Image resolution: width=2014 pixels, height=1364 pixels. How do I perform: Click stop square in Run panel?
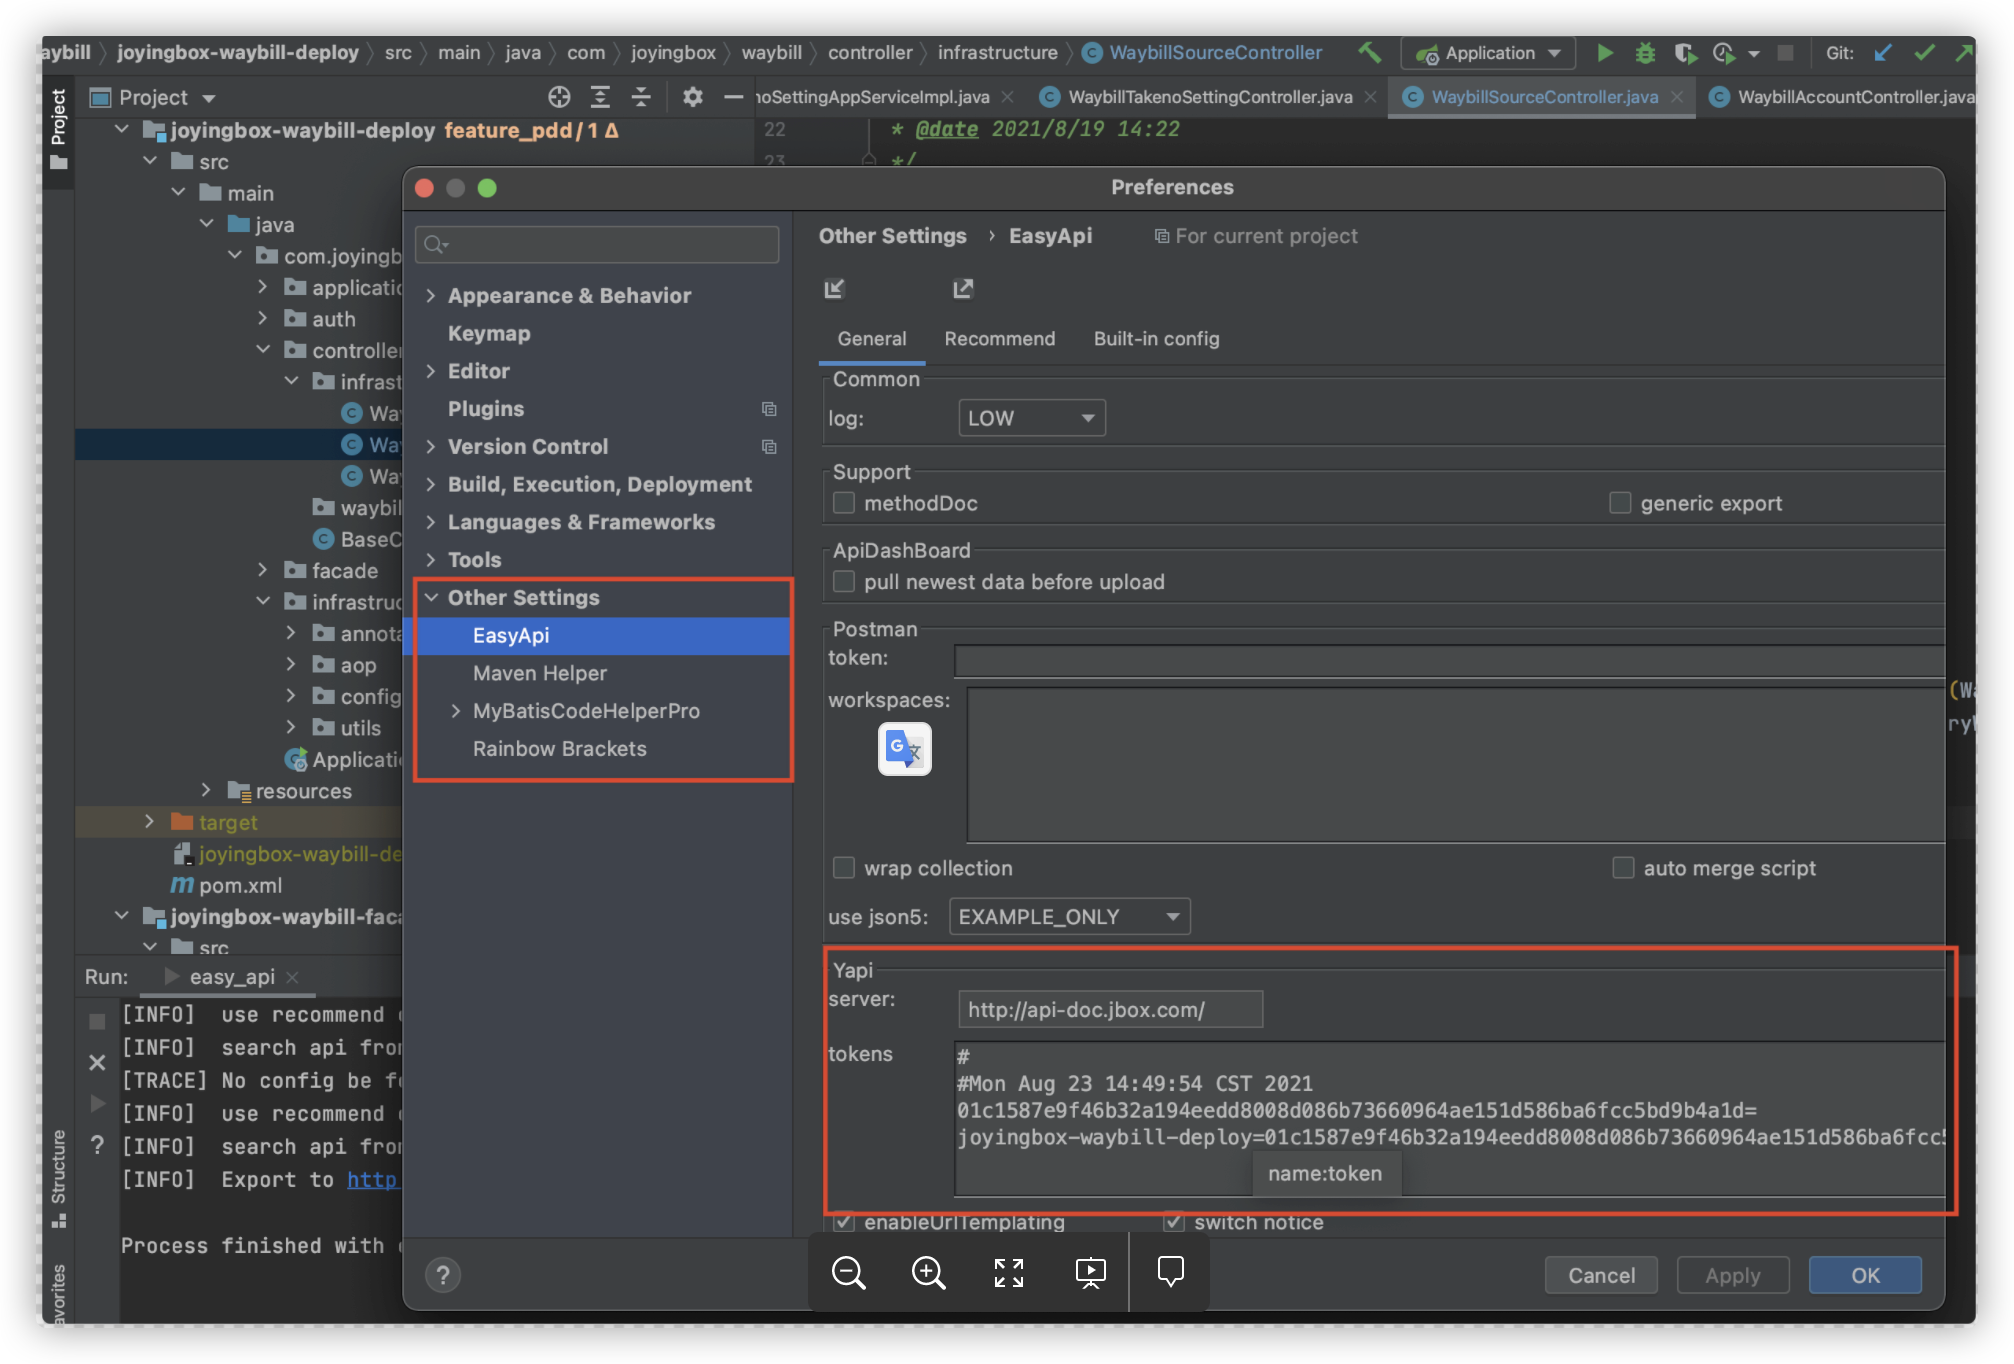(97, 1021)
